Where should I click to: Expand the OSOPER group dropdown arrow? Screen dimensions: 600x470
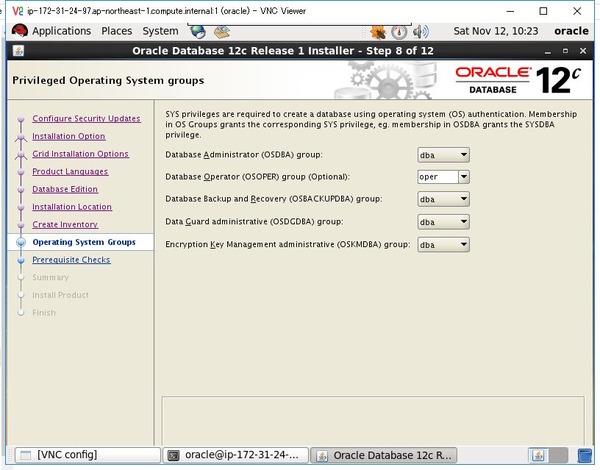[464, 177]
